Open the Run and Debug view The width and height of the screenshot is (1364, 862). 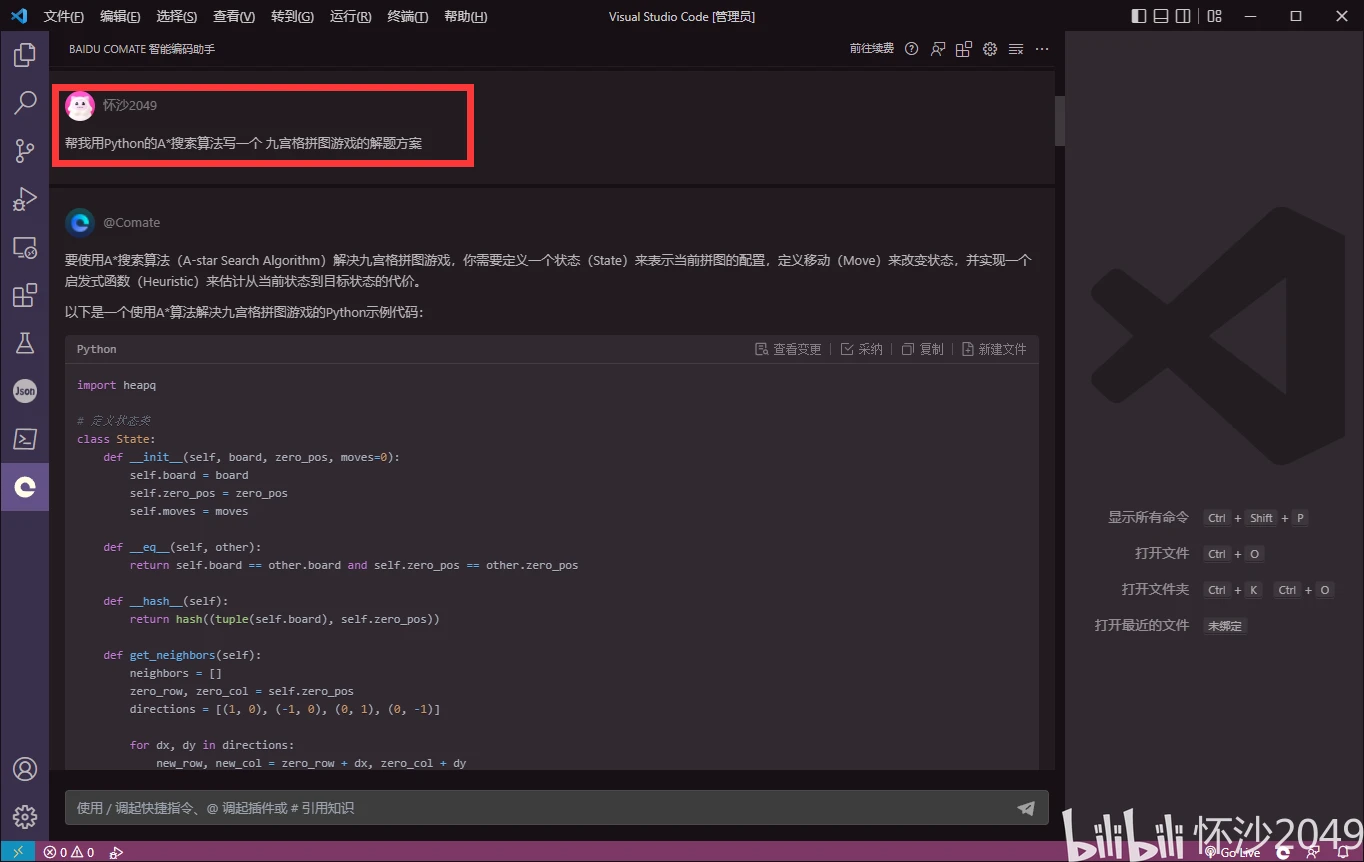click(x=25, y=199)
